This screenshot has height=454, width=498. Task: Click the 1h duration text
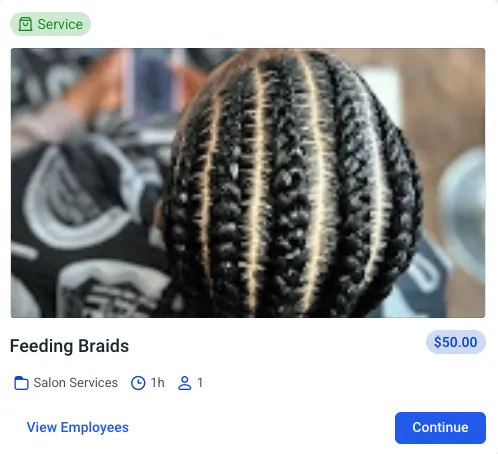[x=158, y=383]
